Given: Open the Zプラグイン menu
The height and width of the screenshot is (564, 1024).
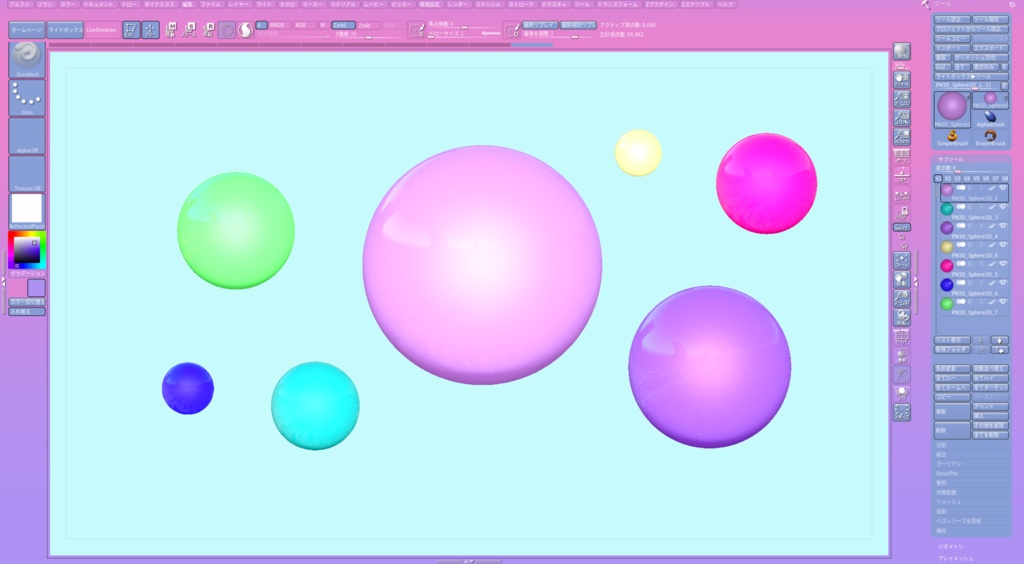Looking at the screenshot, I should point(660,4).
